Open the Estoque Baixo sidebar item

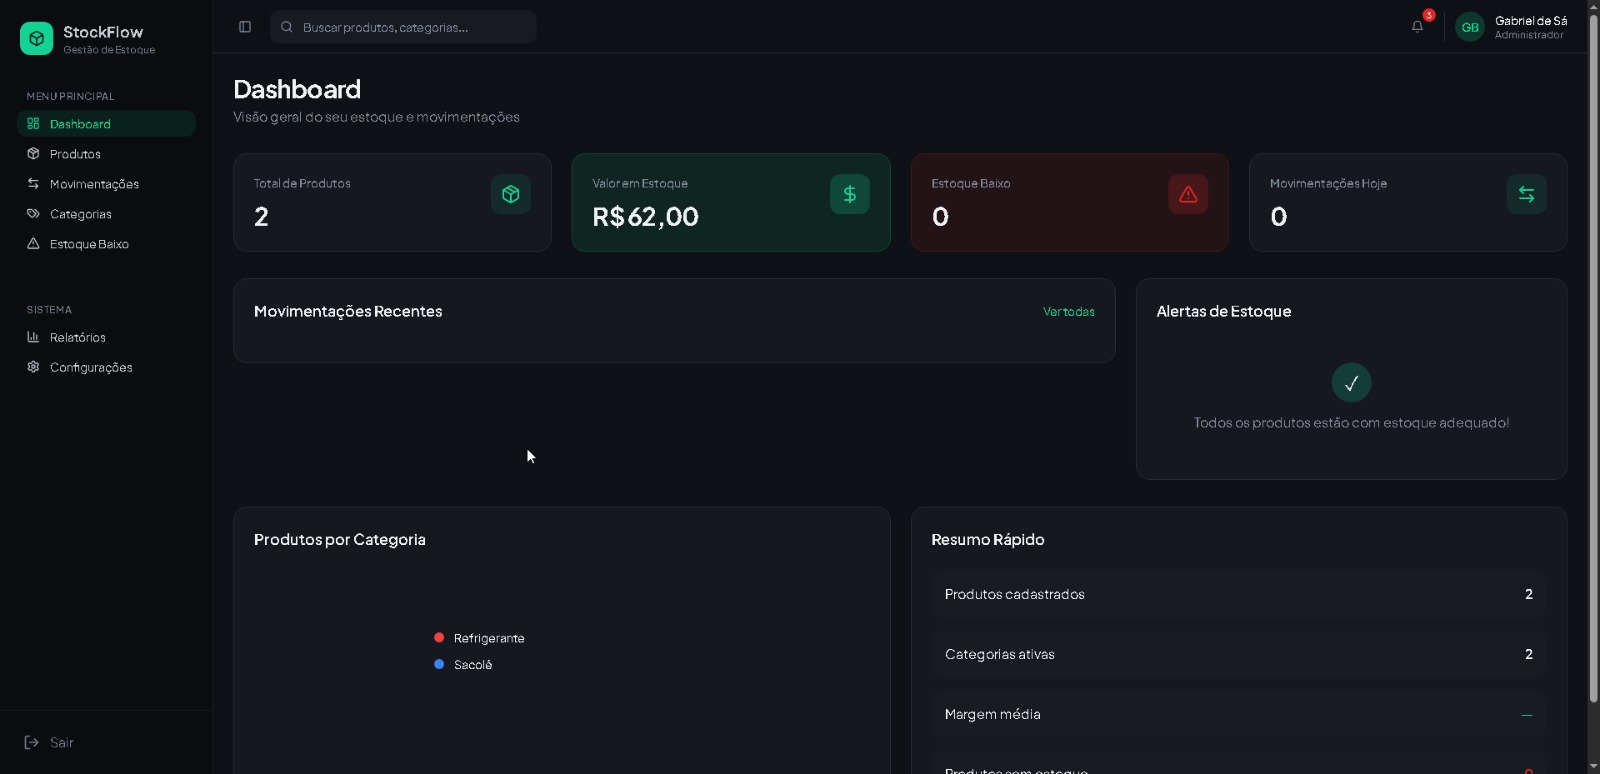(89, 244)
